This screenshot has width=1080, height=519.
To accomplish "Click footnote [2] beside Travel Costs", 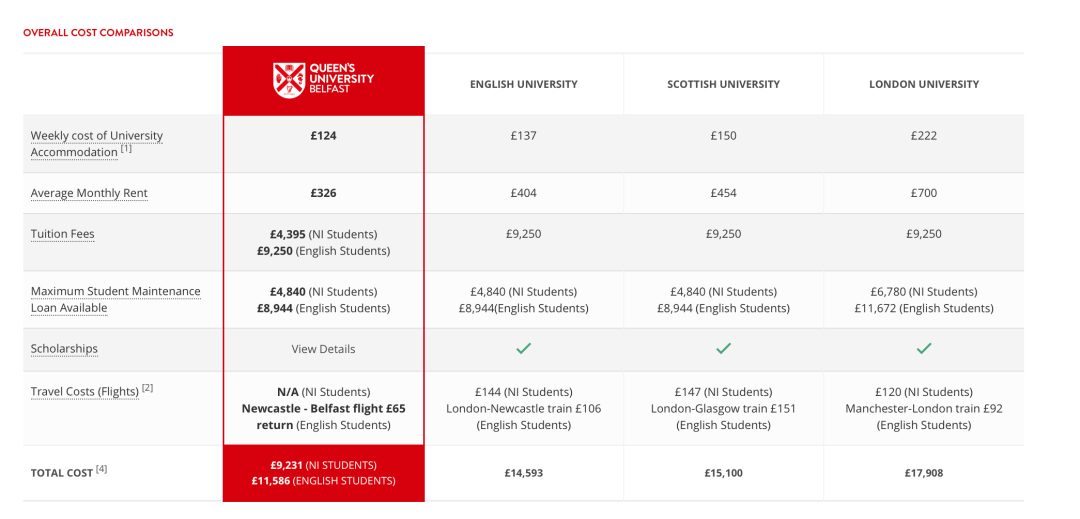I will [147, 388].
